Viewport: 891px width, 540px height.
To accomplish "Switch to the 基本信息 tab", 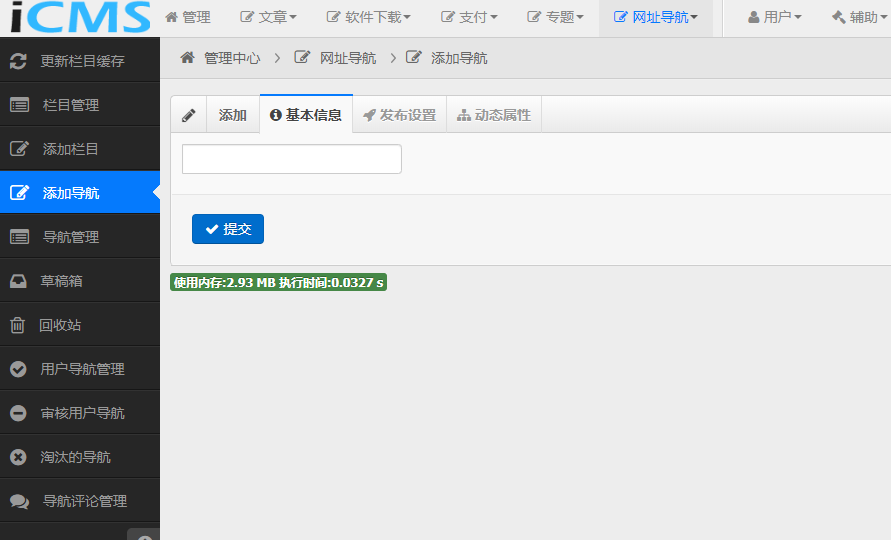I will [306, 114].
